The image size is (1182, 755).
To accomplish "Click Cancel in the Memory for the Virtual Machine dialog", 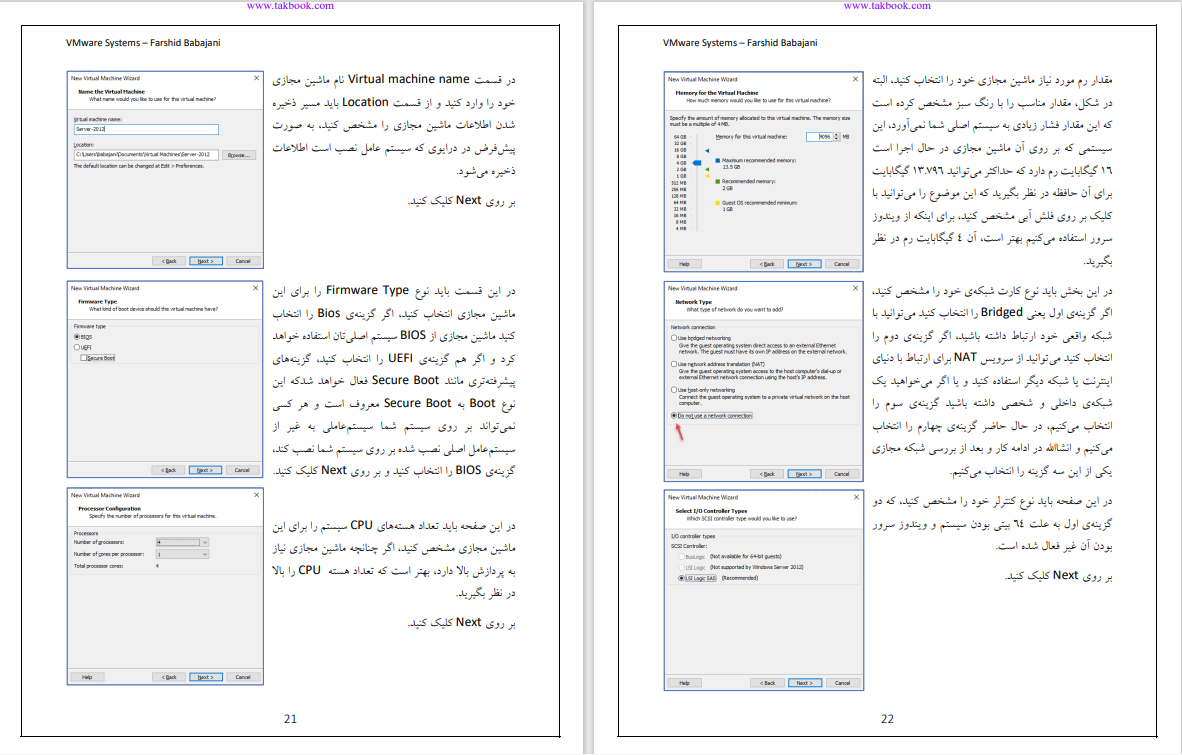I will tap(841, 264).
